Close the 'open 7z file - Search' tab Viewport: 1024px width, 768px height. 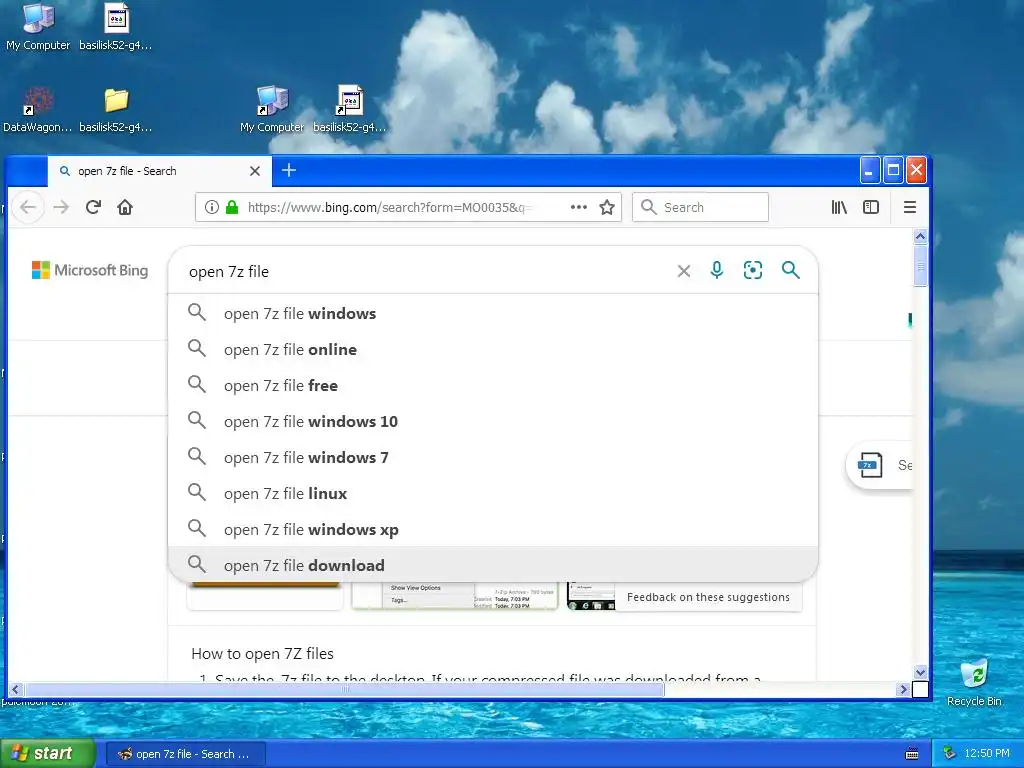255,171
